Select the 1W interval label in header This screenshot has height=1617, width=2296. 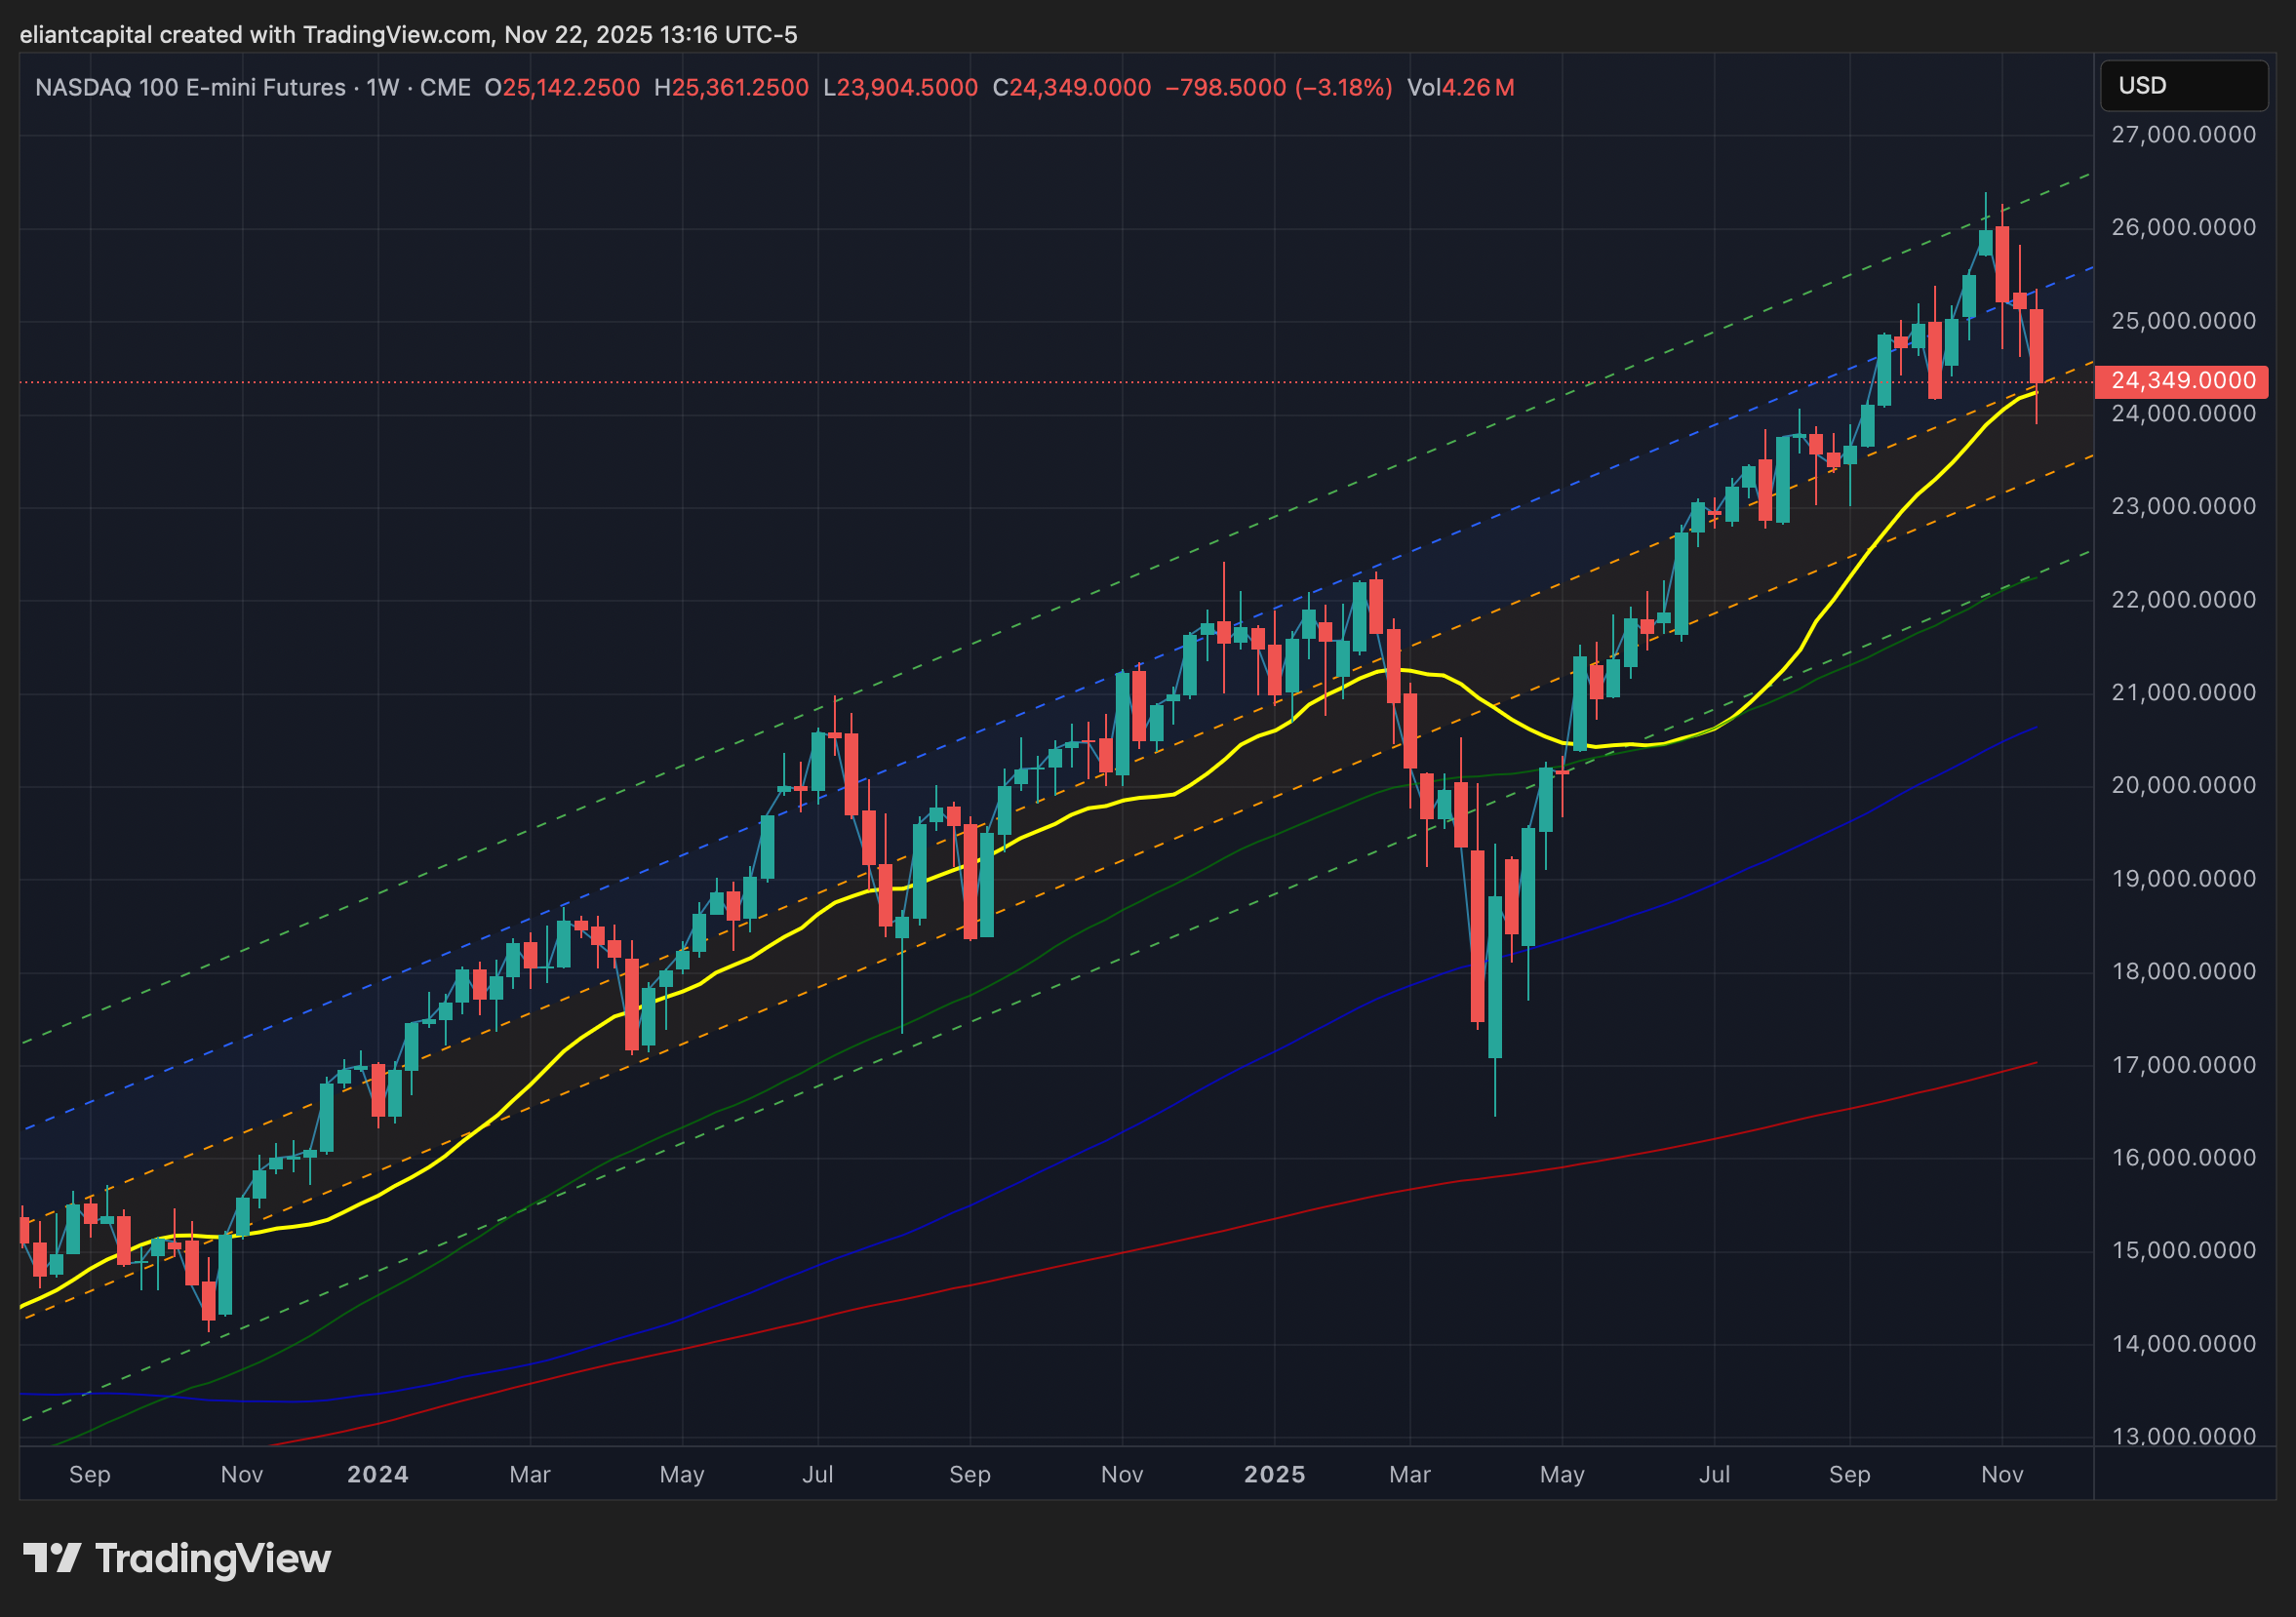[x=383, y=88]
